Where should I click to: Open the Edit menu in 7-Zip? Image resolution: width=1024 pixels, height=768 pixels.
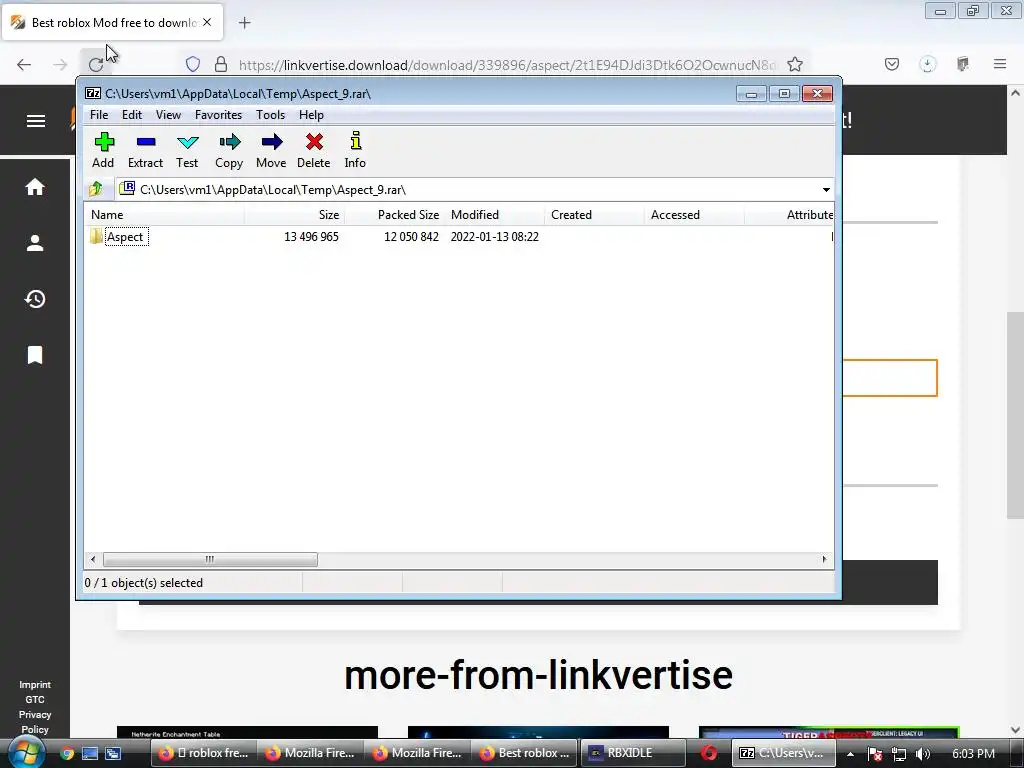(132, 115)
